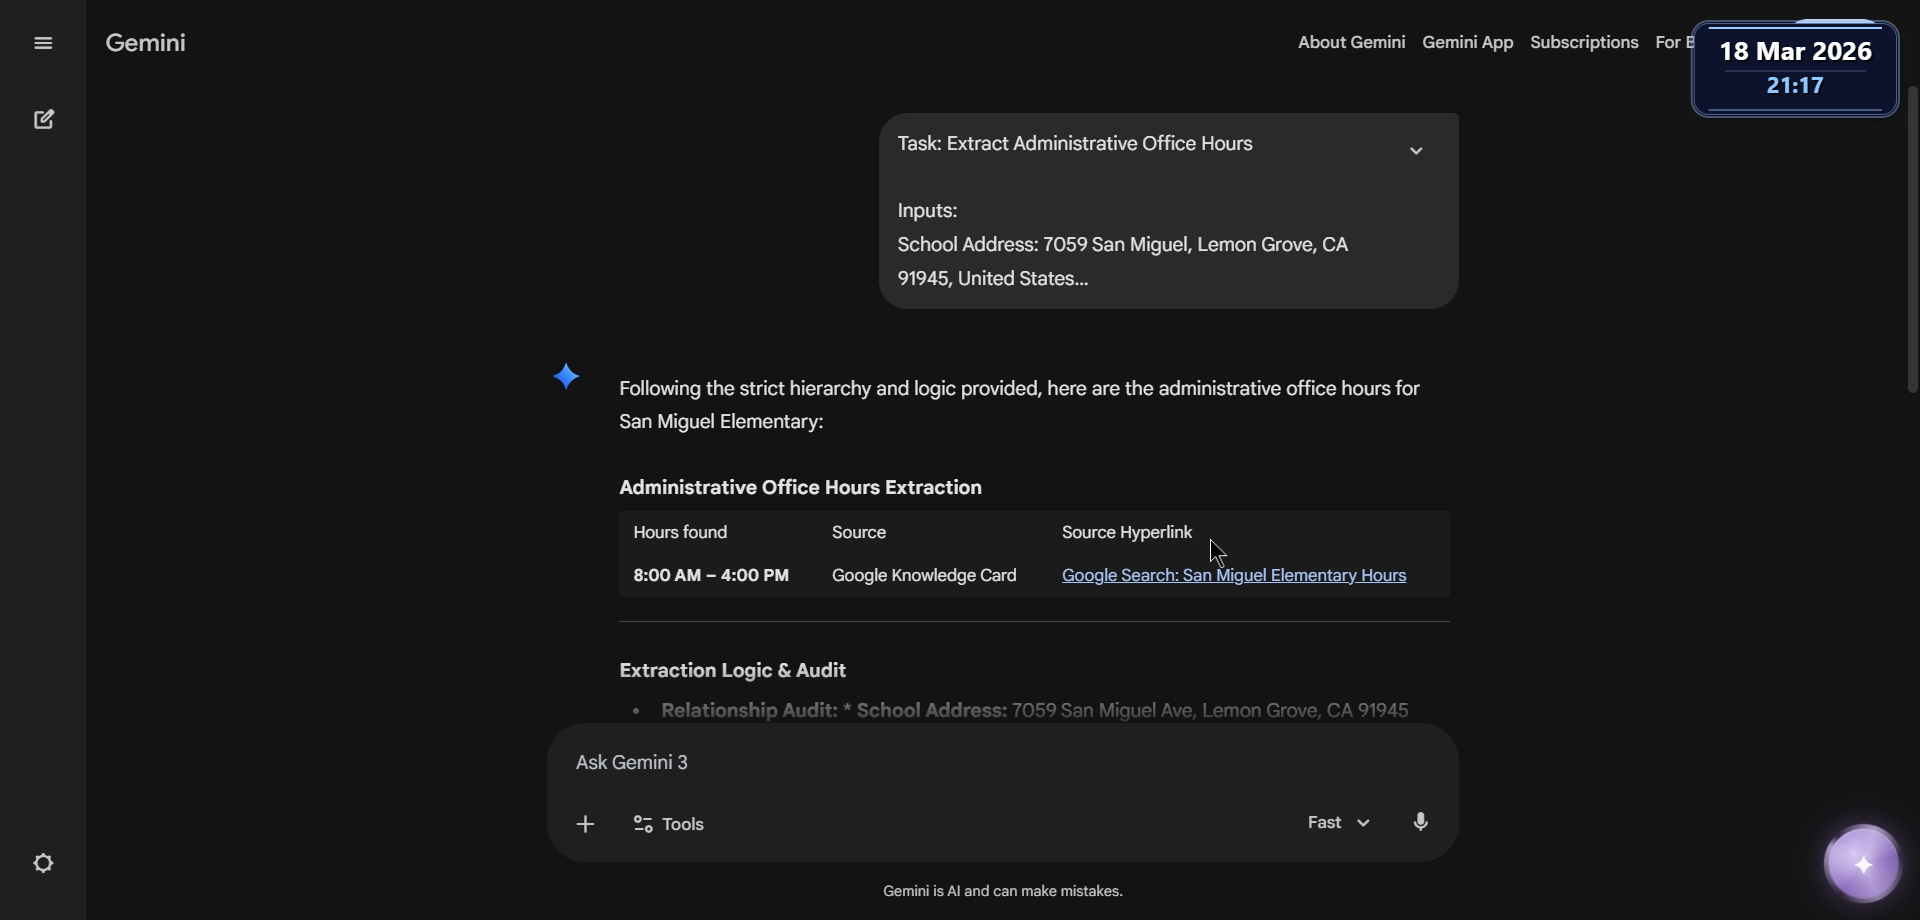The height and width of the screenshot is (920, 1920).
Task: Click the purple floating sparkle button
Action: [1862, 864]
